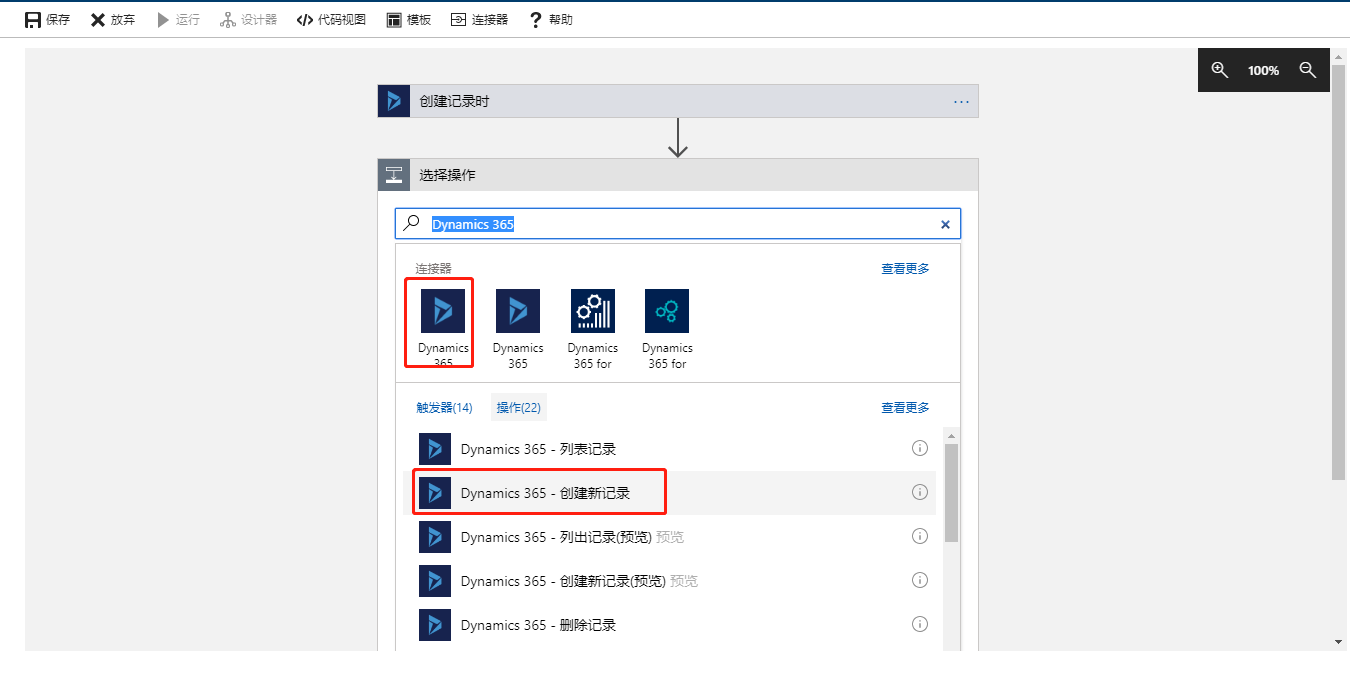1350x675 pixels.
Task: Clear the search box with X
Action: (945, 224)
